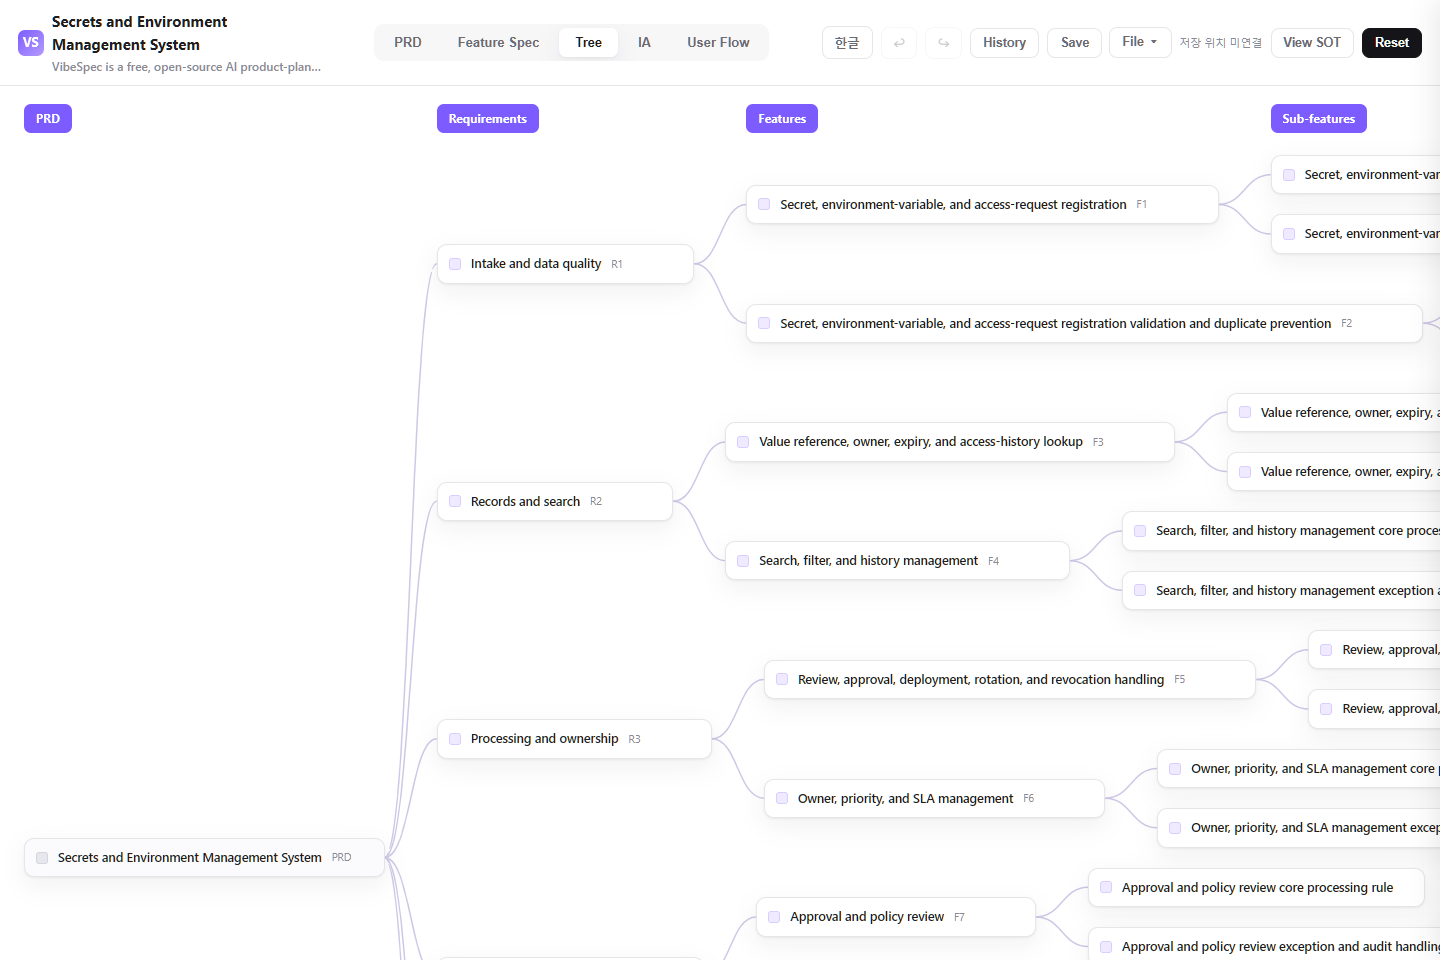Check the Processing and ownership checkbox

click(455, 739)
